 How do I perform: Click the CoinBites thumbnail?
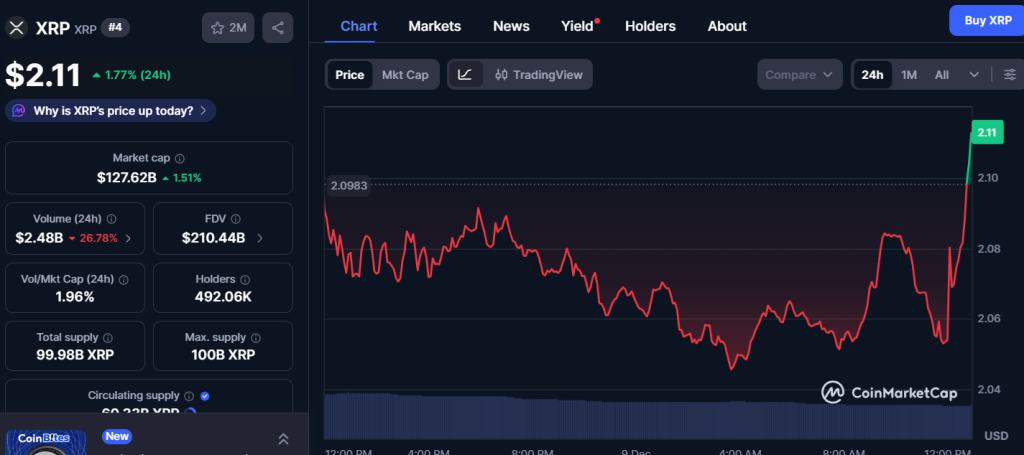click(x=46, y=443)
